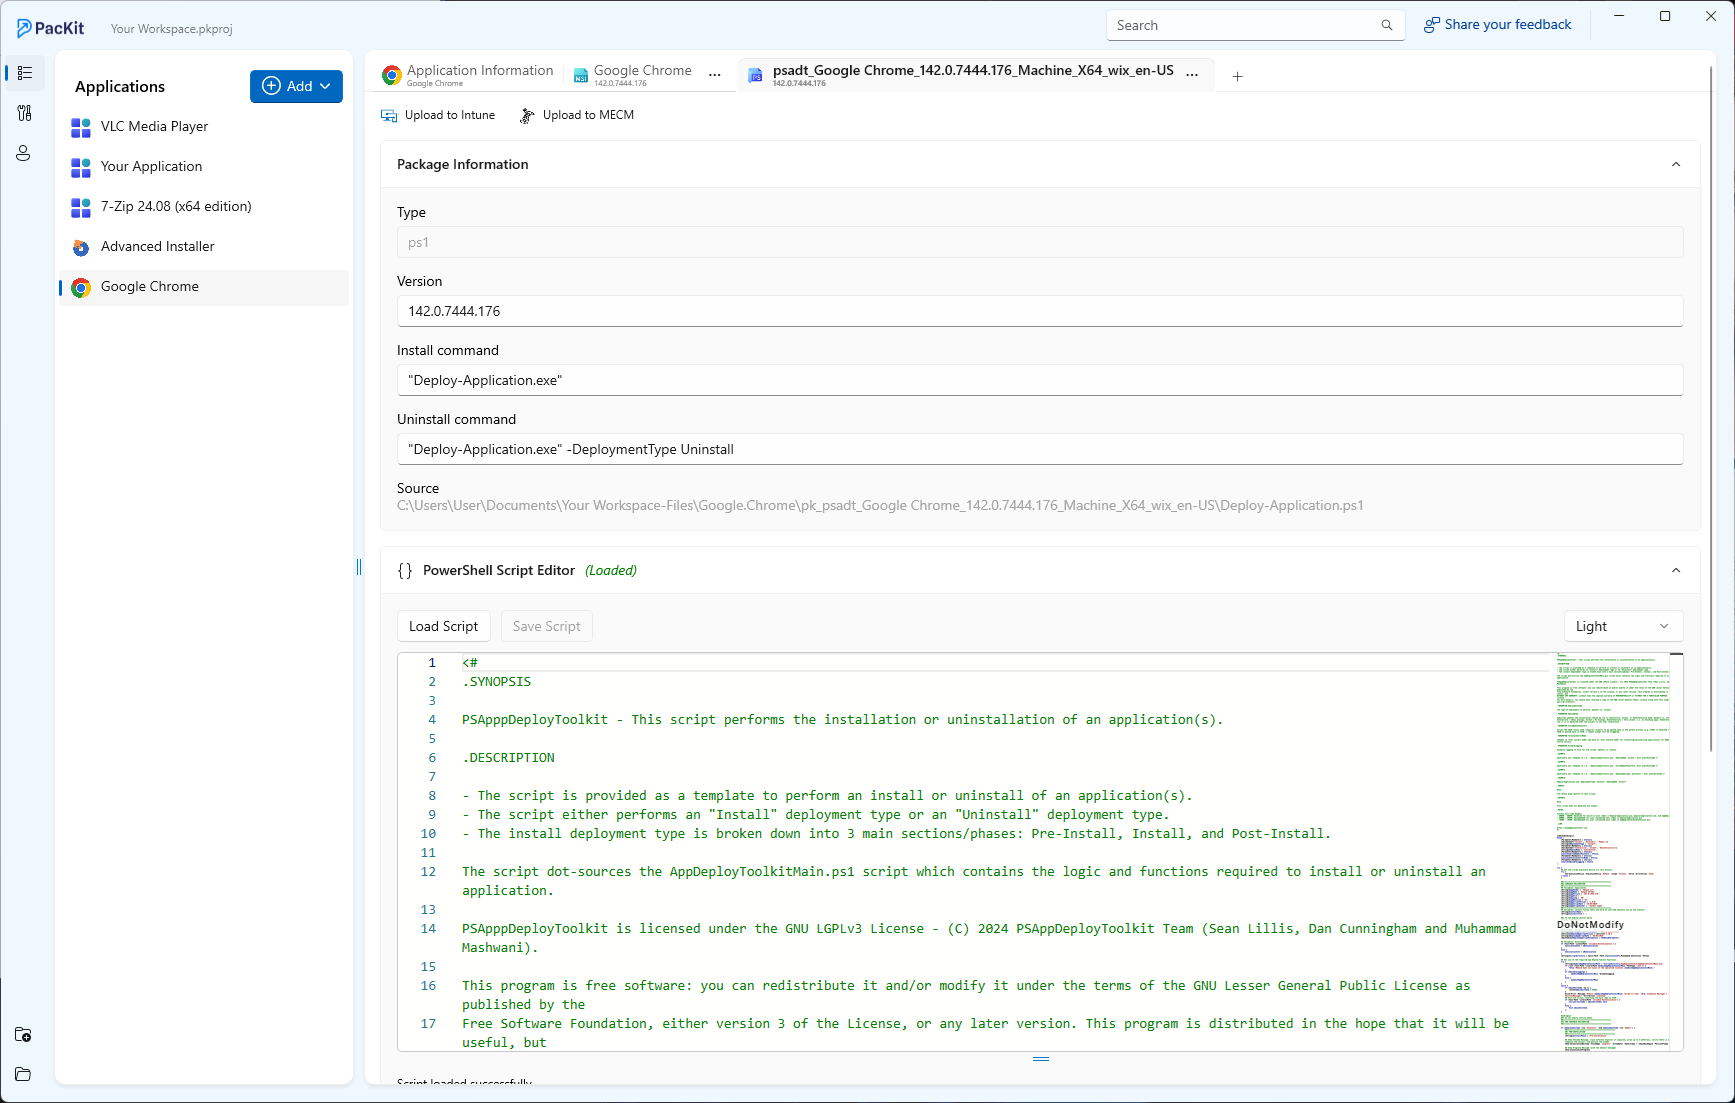The width and height of the screenshot is (1735, 1103).
Task: Switch to the Google Chrome NSI tab
Action: tap(641, 75)
